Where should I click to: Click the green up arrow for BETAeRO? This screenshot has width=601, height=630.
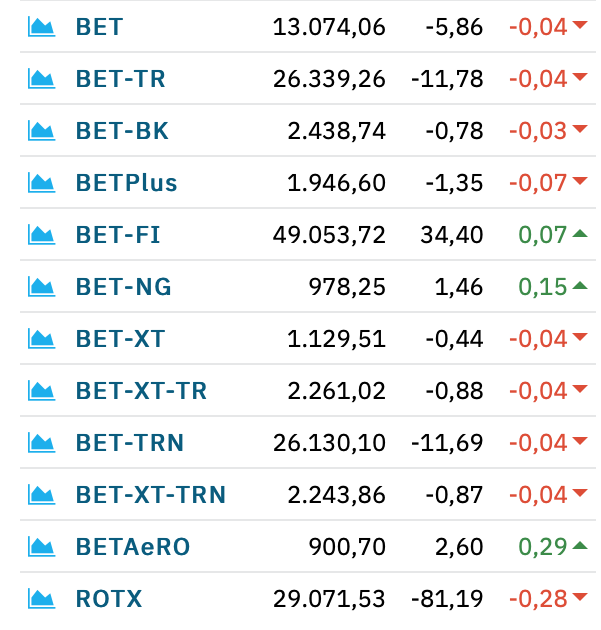coord(580,545)
